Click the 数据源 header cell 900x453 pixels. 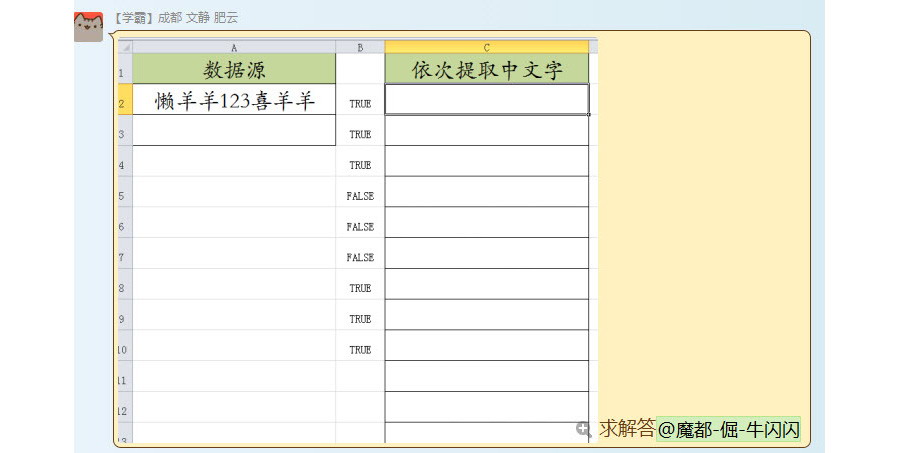click(234, 69)
